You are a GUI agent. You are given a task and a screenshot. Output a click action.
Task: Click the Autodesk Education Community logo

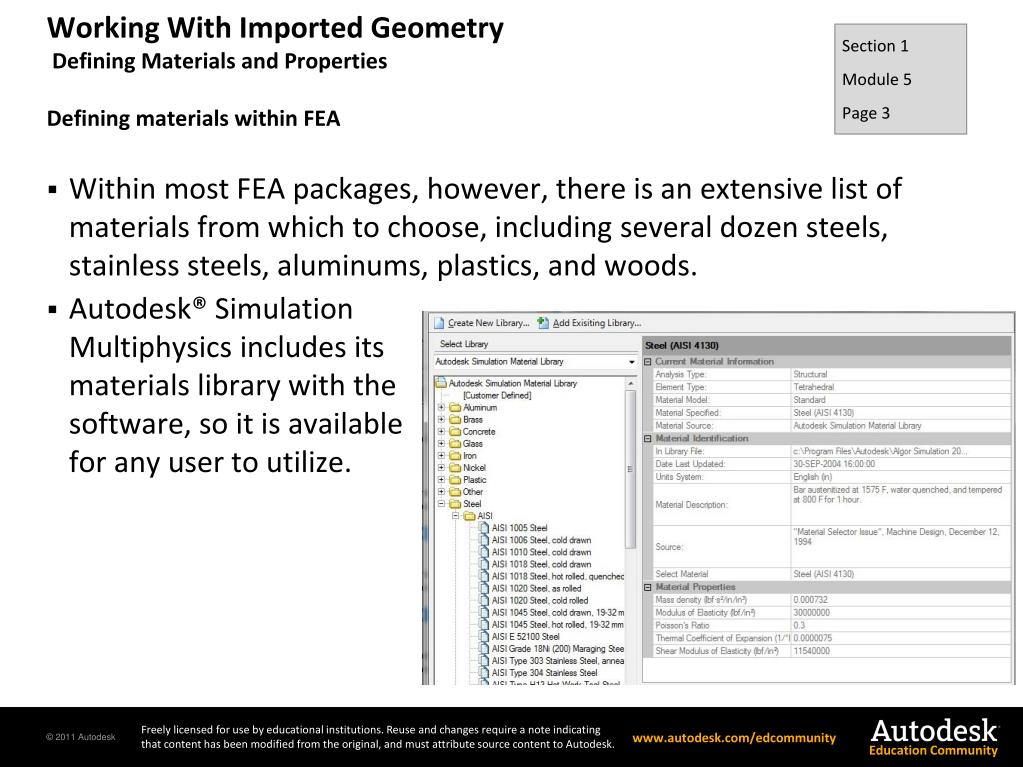pyautogui.click(x=934, y=737)
